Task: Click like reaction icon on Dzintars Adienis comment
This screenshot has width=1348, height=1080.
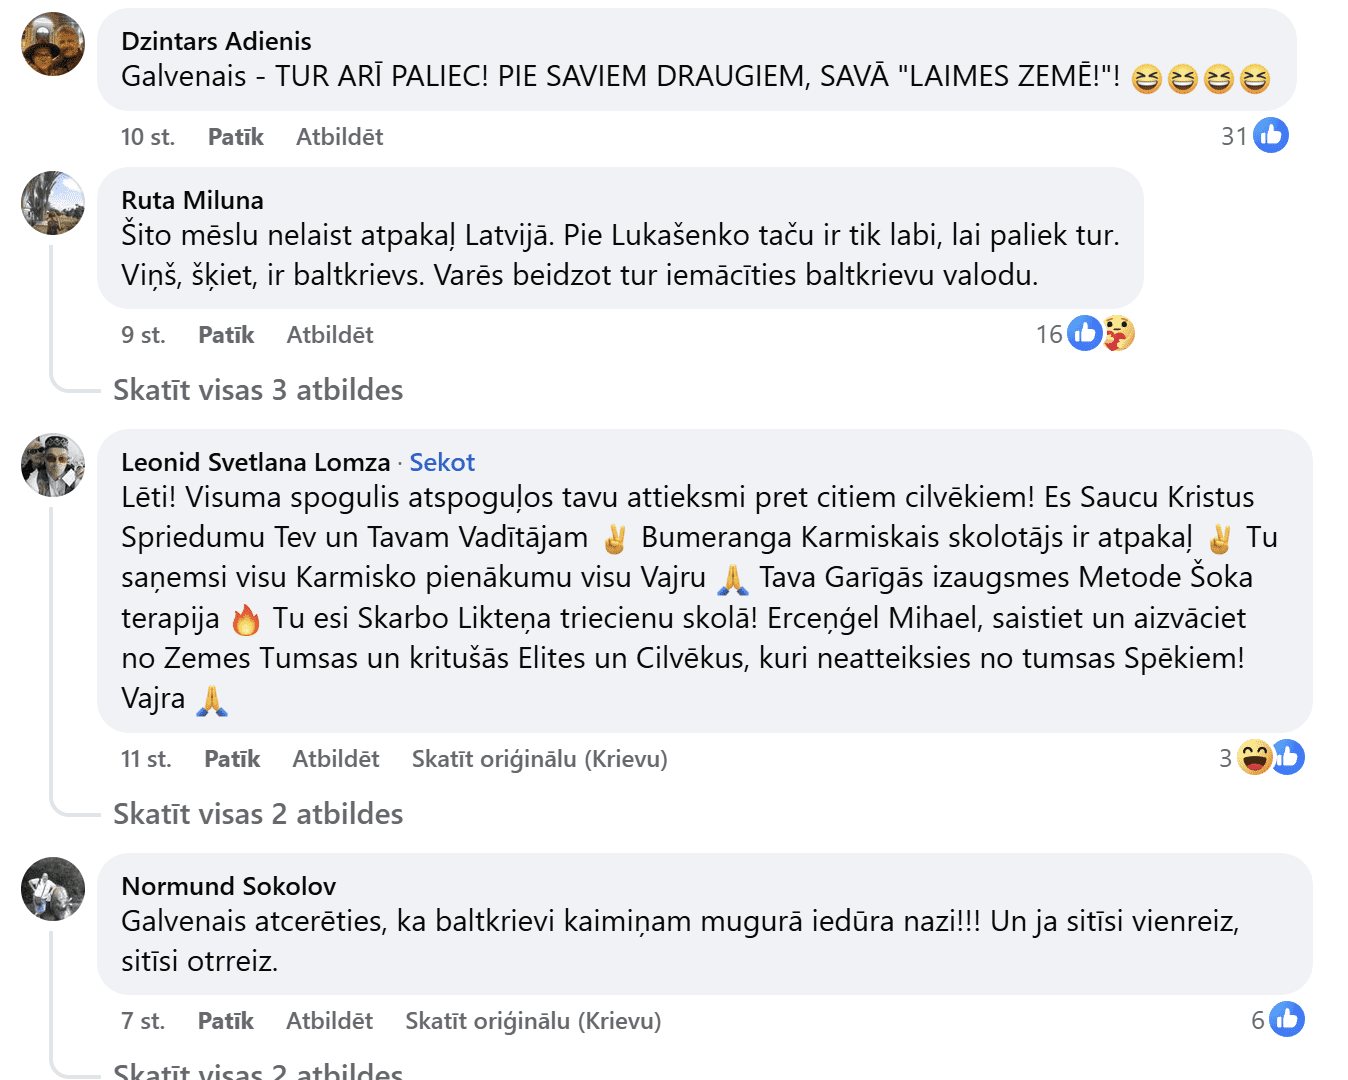Action: tap(1271, 135)
